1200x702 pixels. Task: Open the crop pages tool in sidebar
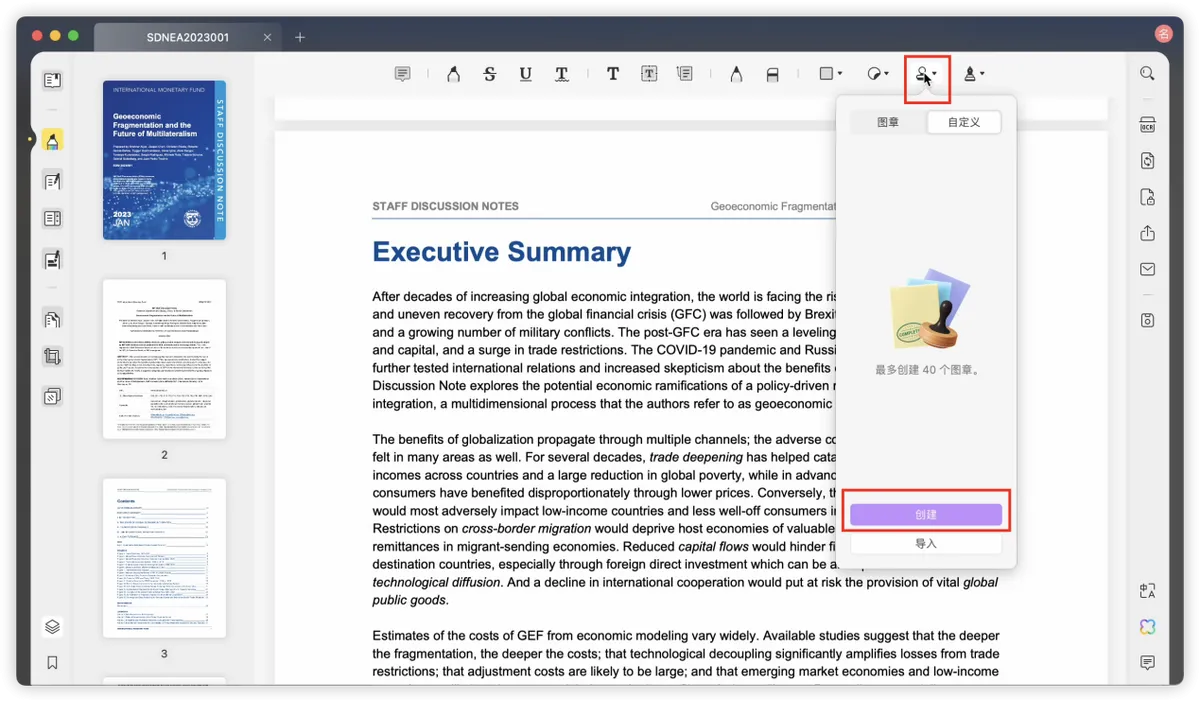point(52,356)
